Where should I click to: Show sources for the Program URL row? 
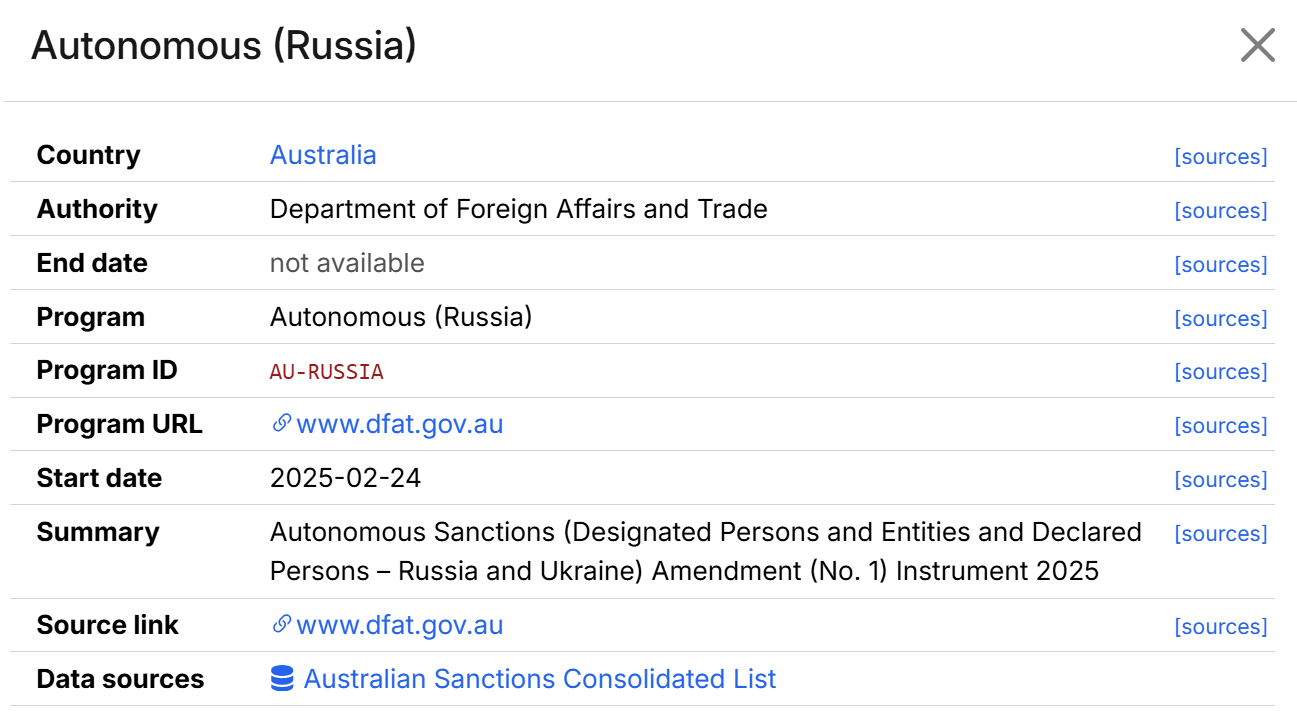tap(1221, 426)
